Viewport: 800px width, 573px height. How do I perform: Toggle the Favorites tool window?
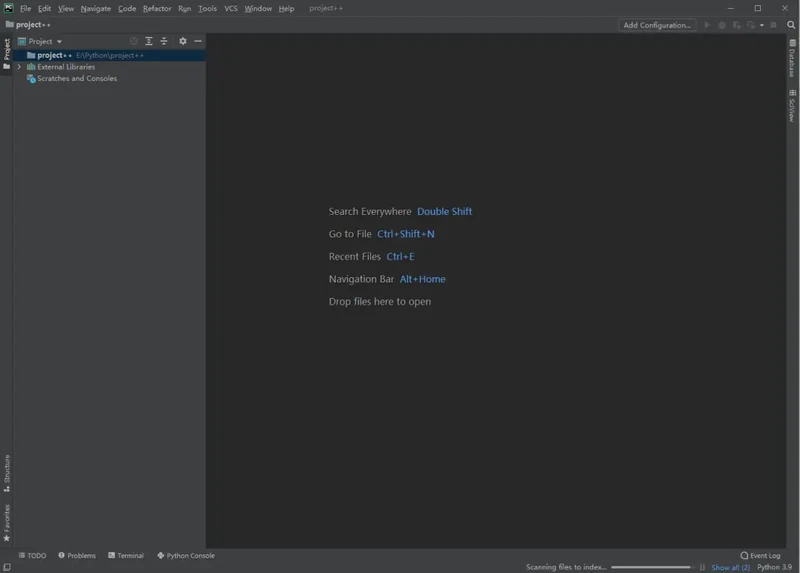pos(6,520)
